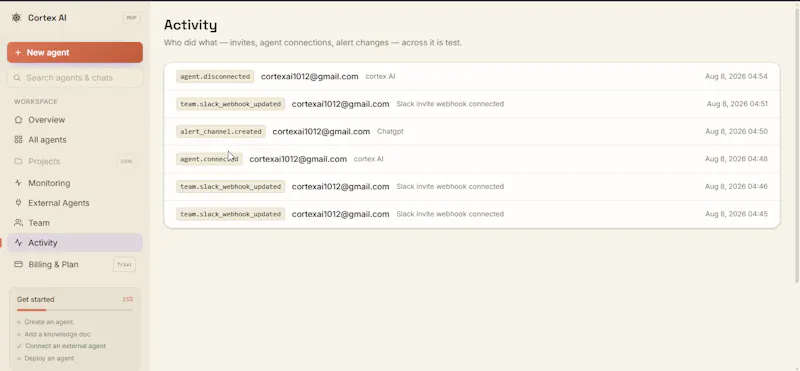The height and width of the screenshot is (371, 800).
Task: Click the email in the agent.disconnected row
Action: point(310,77)
